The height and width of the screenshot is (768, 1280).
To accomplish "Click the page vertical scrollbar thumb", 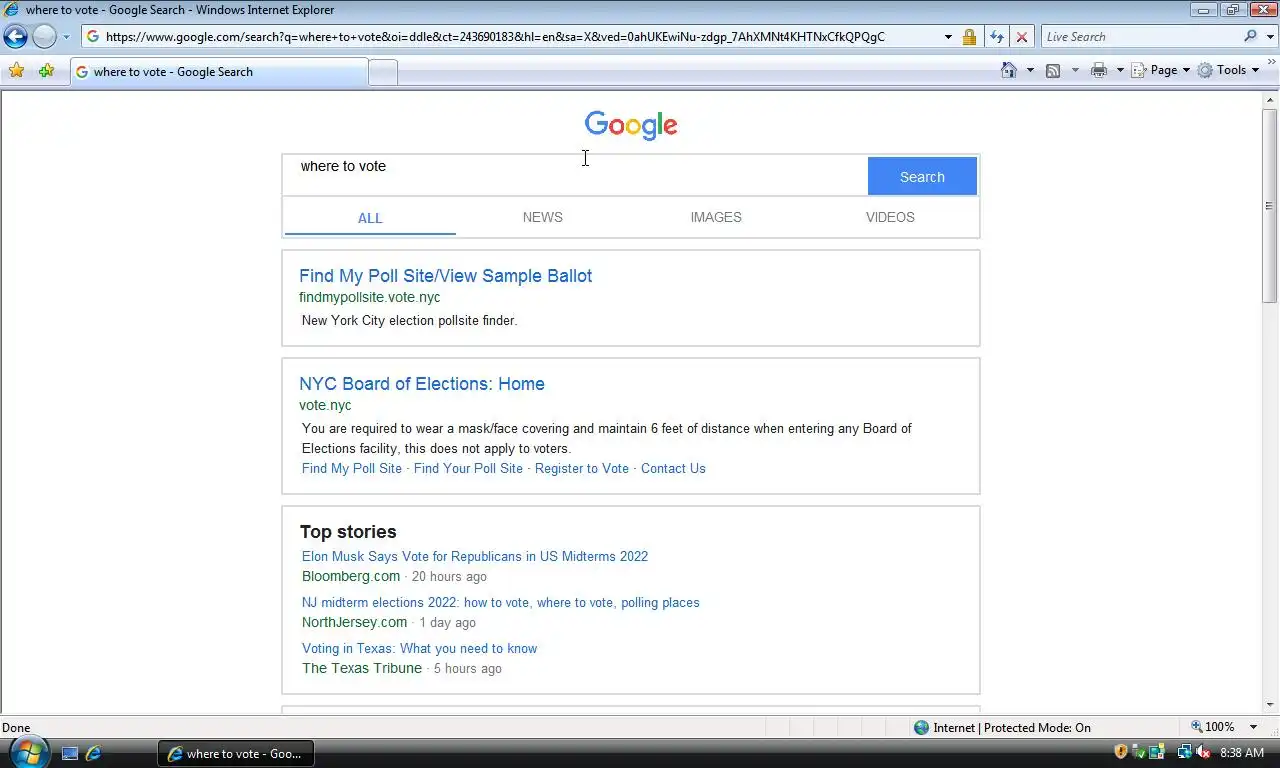I will (x=1270, y=205).
